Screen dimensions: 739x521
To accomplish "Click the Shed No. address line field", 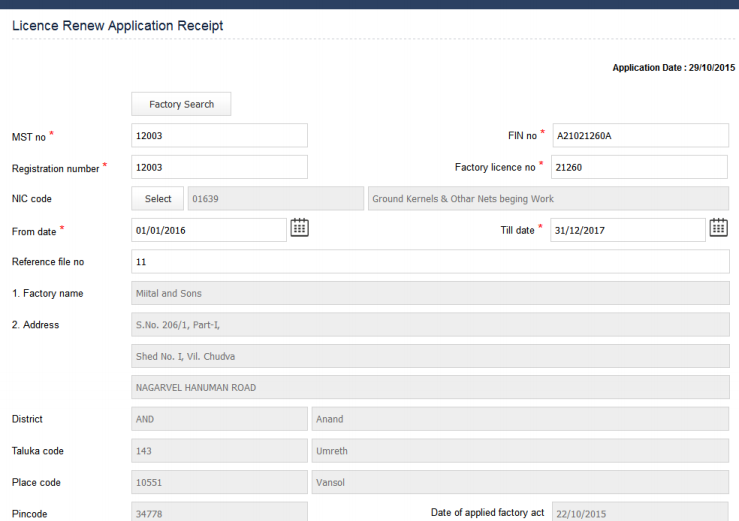I will click(430, 356).
